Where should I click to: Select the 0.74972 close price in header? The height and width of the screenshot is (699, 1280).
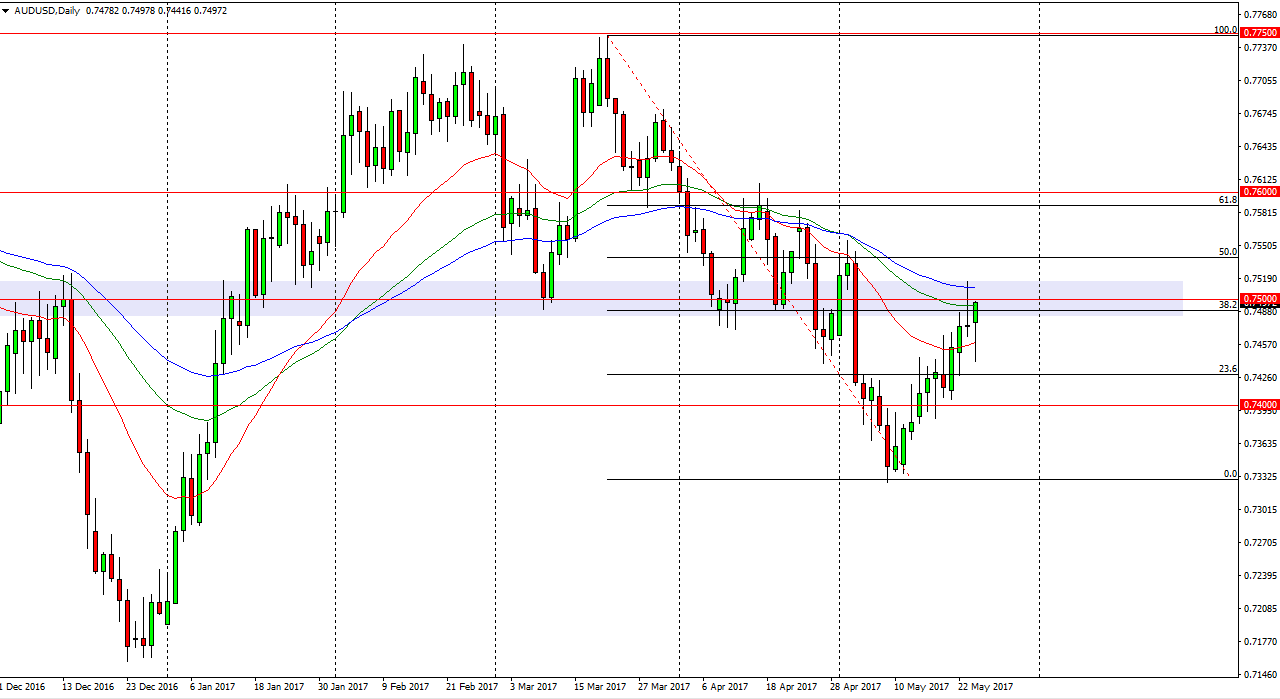coord(213,10)
